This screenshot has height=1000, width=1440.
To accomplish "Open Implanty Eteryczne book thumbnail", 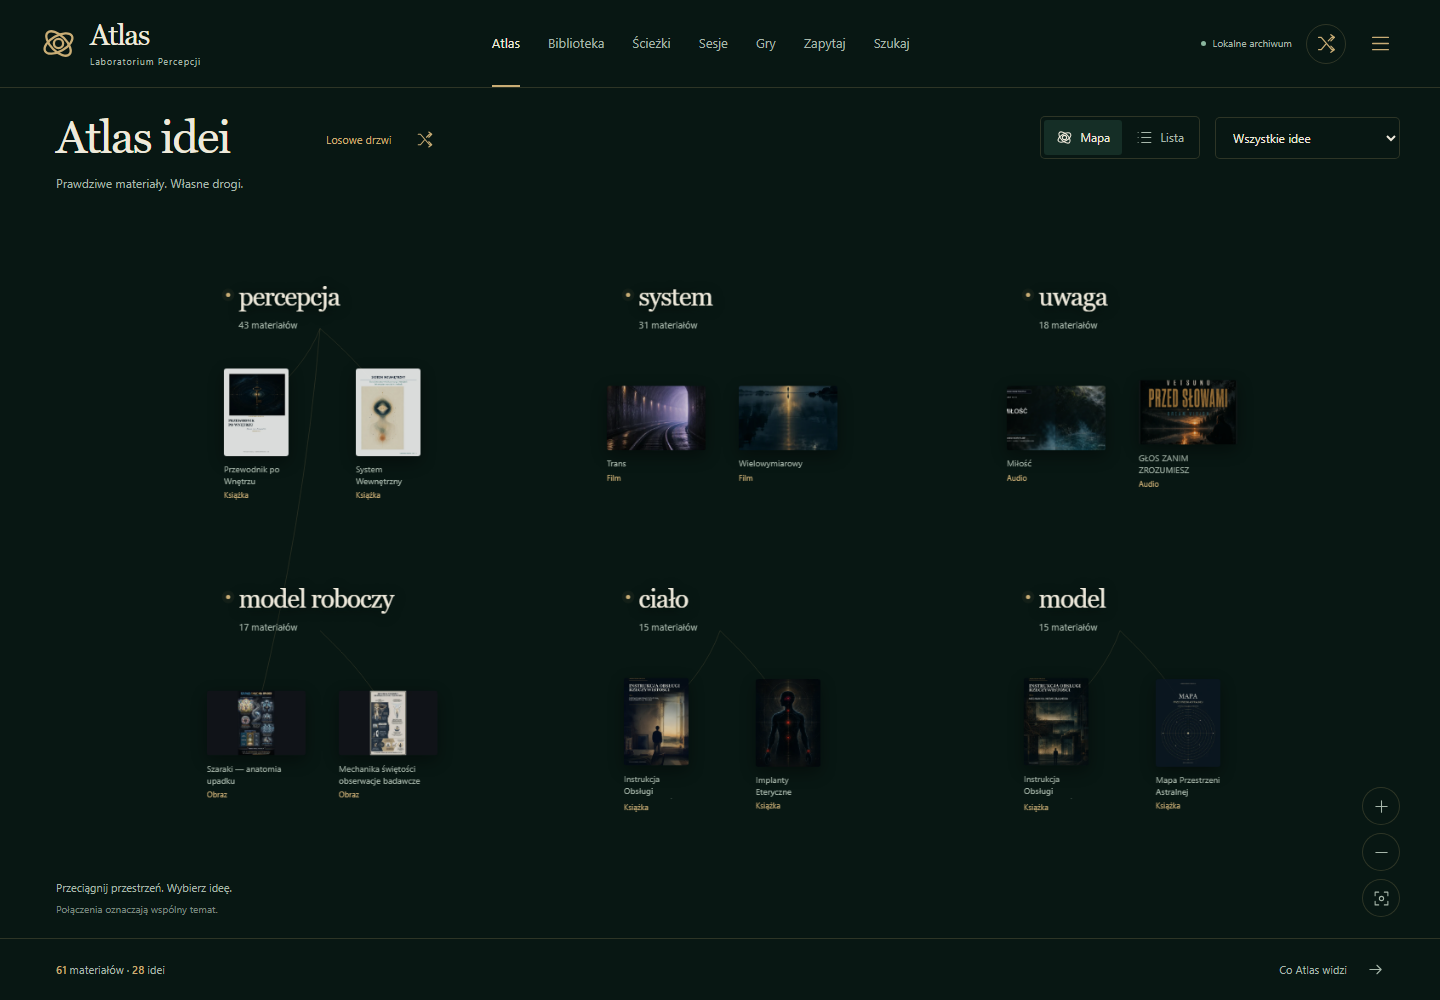I will 788,723.
